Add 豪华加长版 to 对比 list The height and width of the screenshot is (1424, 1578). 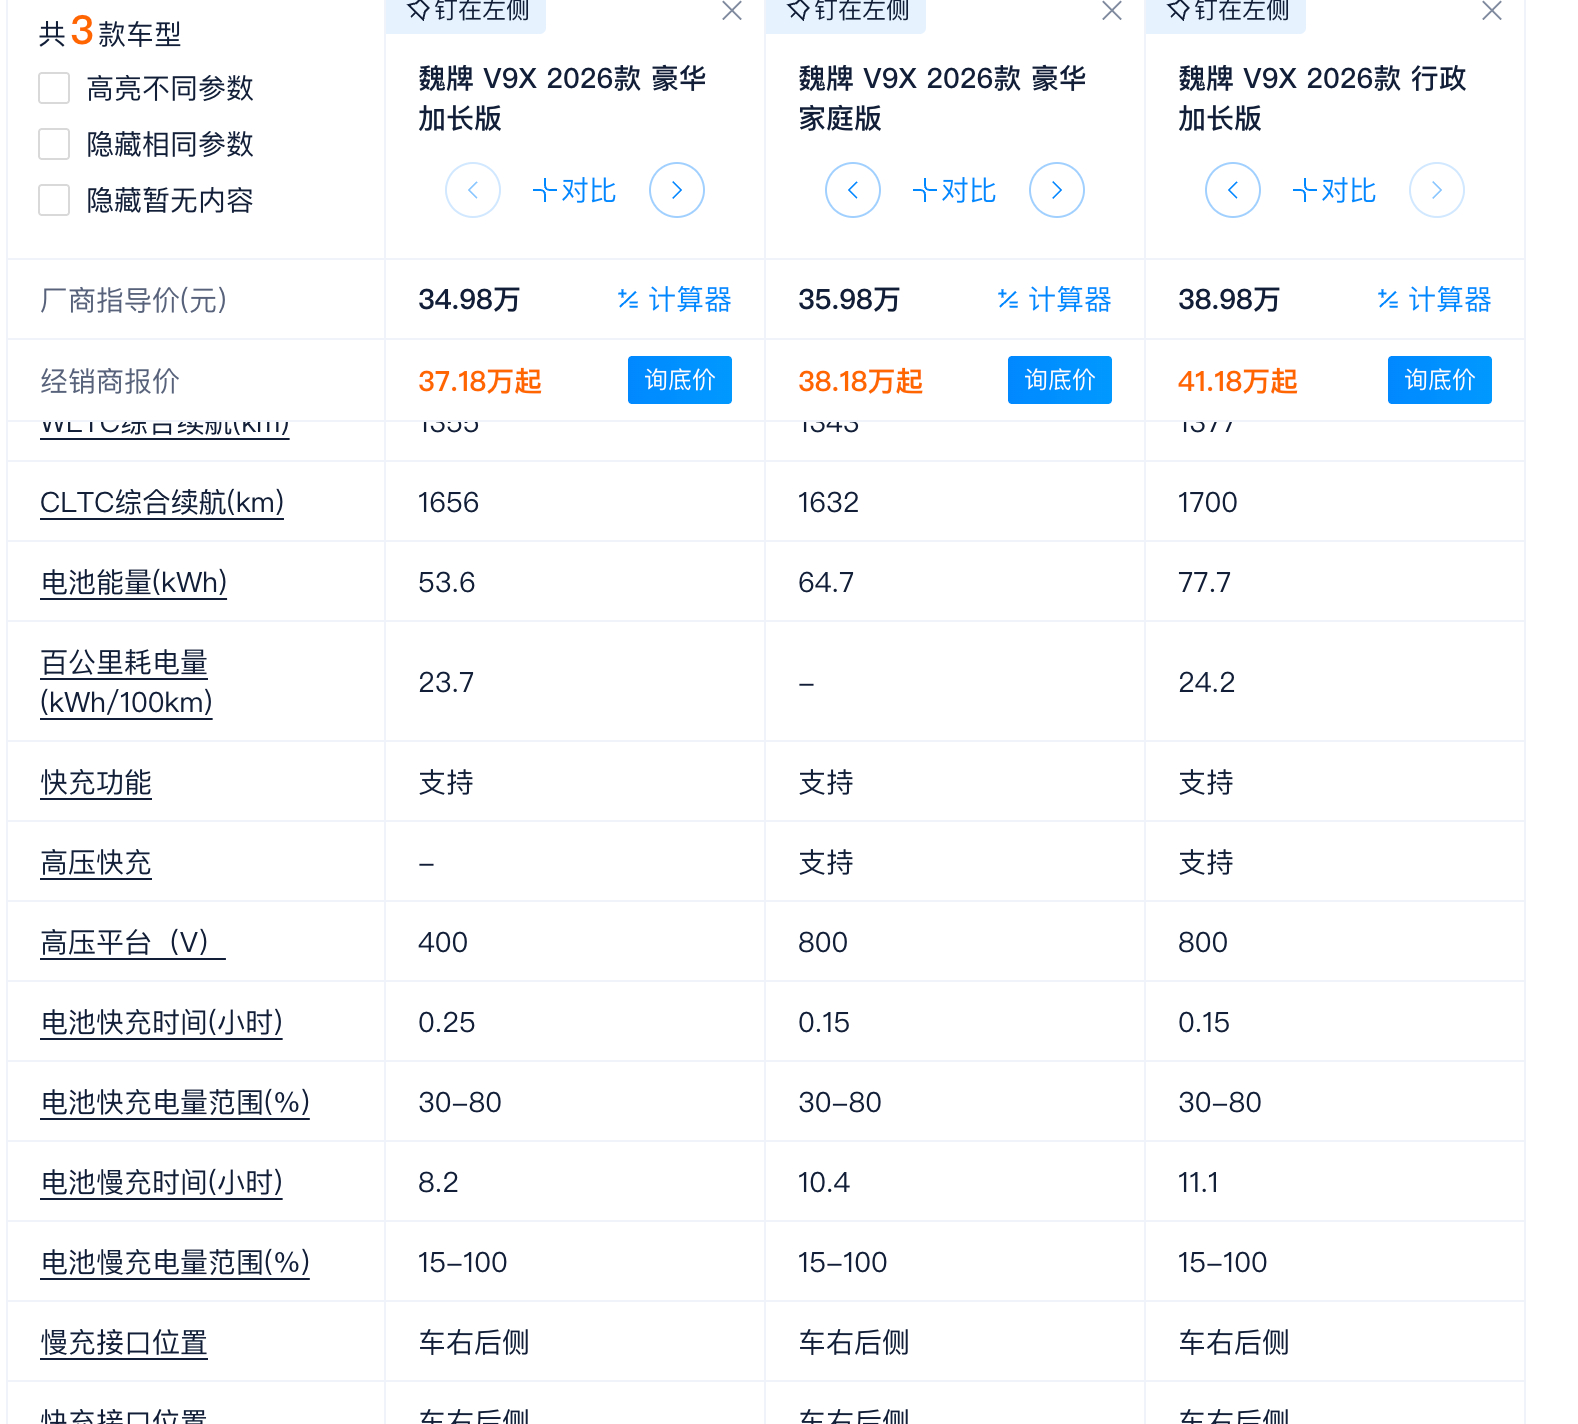(575, 190)
